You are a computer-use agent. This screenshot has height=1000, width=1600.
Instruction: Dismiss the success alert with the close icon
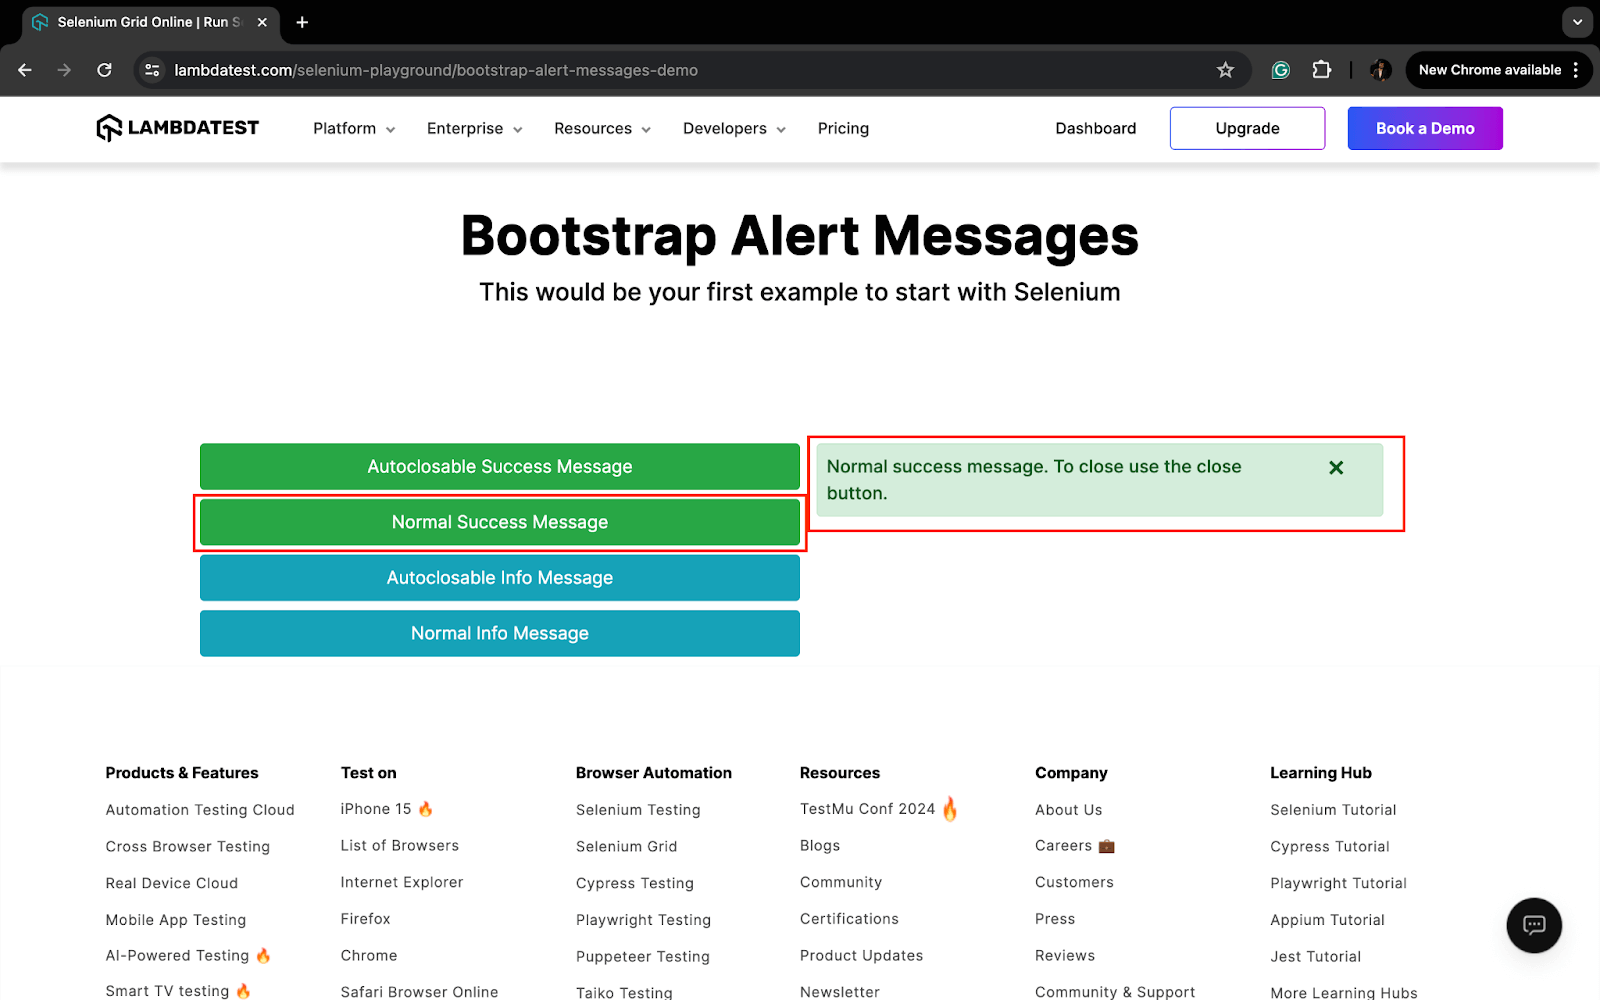[x=1336, y=467]
